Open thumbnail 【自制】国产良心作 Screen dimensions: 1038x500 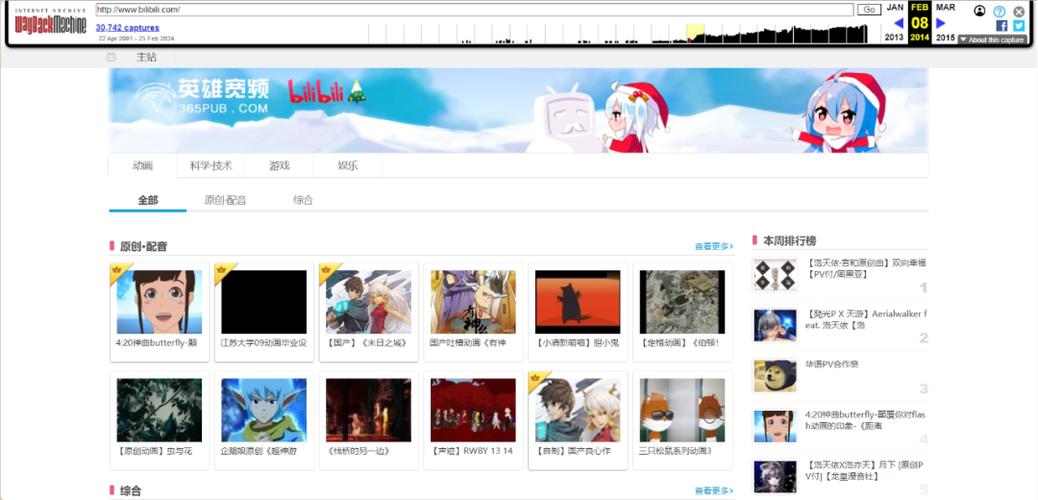(578, 410)
